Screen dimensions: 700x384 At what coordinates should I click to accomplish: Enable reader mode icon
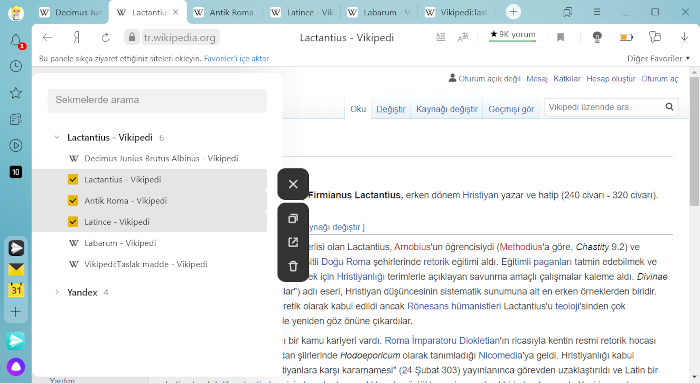pyautogui.click(x=441, y=38)
